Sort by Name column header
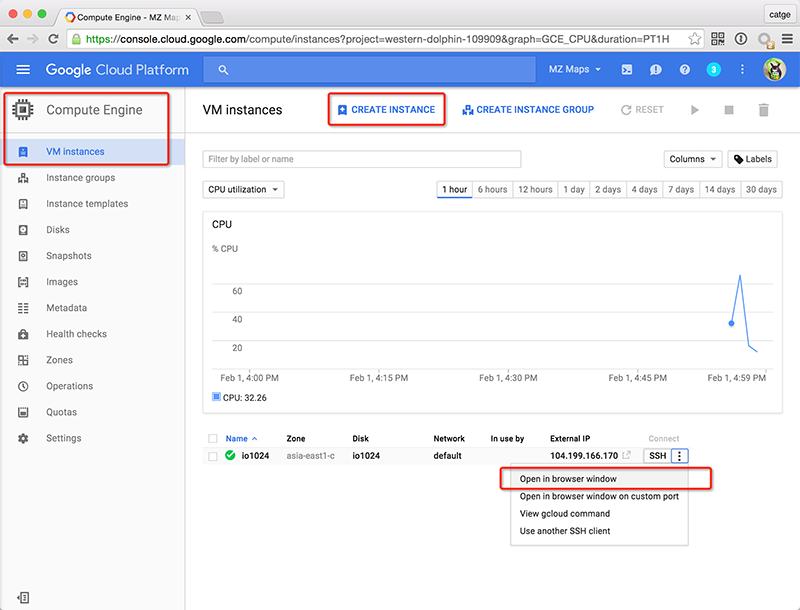800x610 pixels. (x=241, y=439)
